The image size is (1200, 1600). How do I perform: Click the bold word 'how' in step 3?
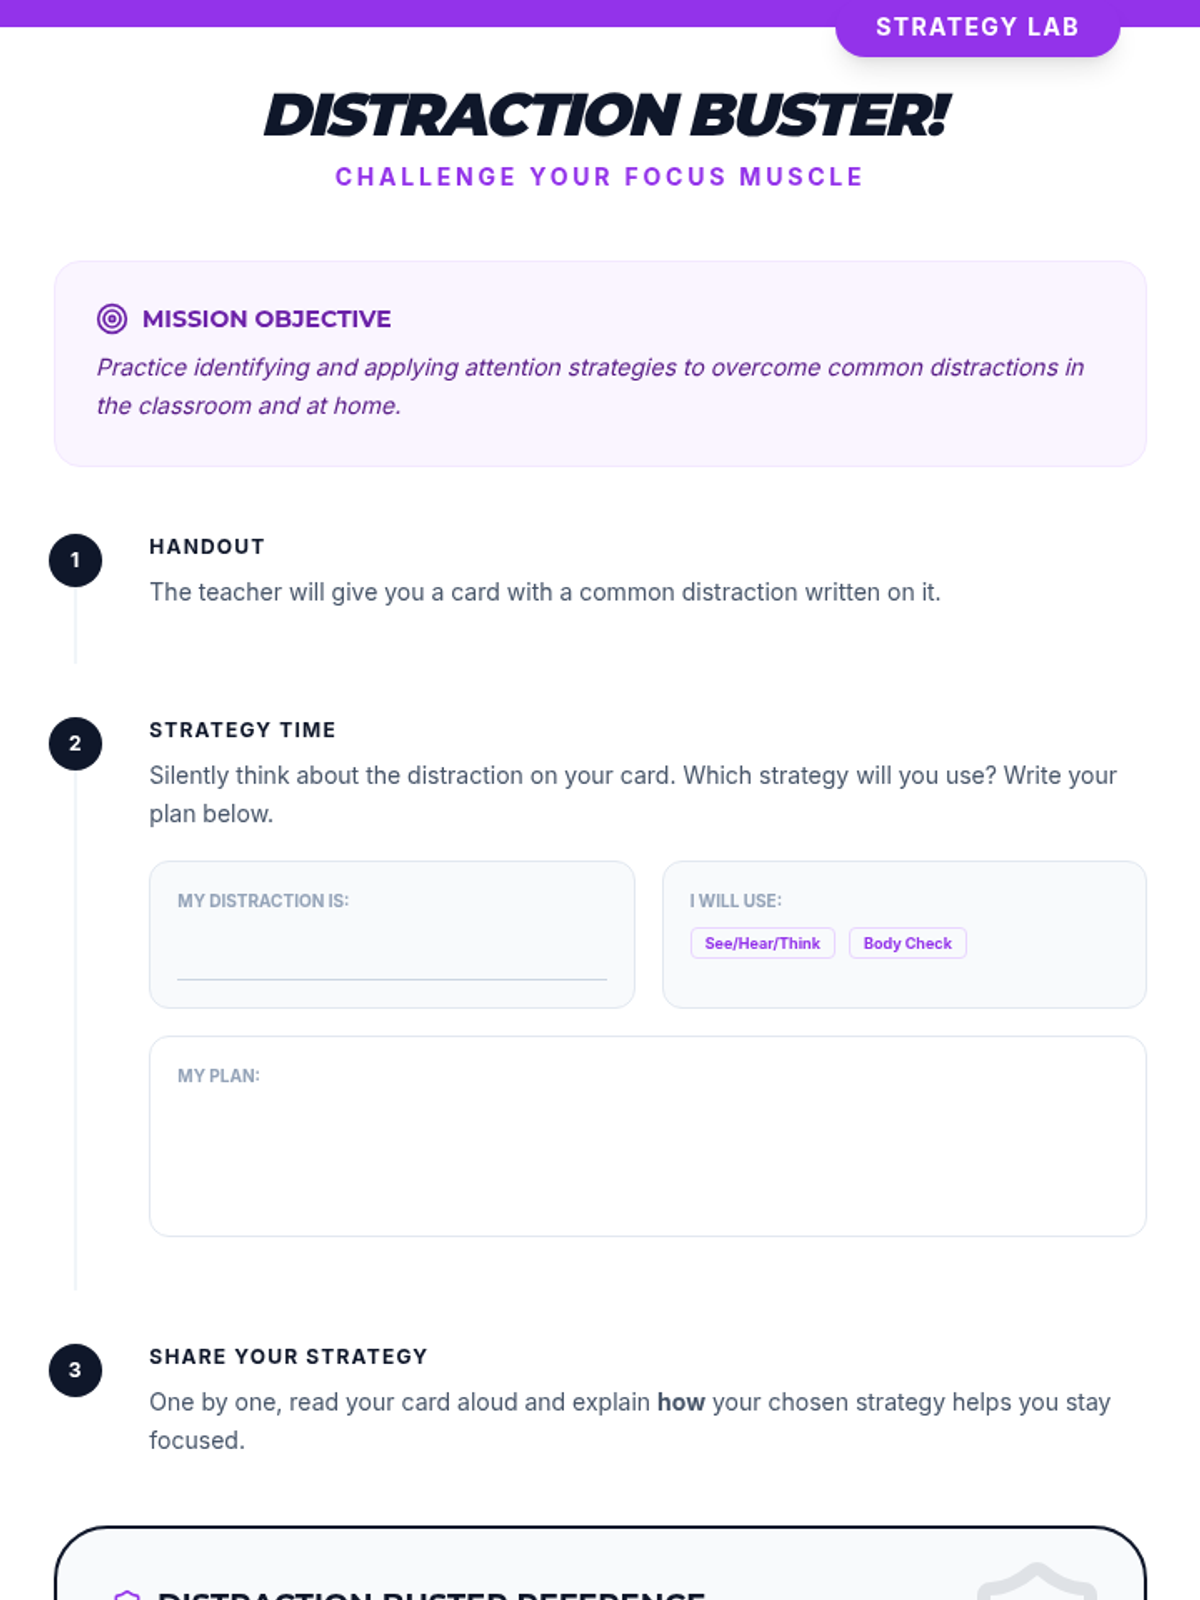click(681, 1402)
